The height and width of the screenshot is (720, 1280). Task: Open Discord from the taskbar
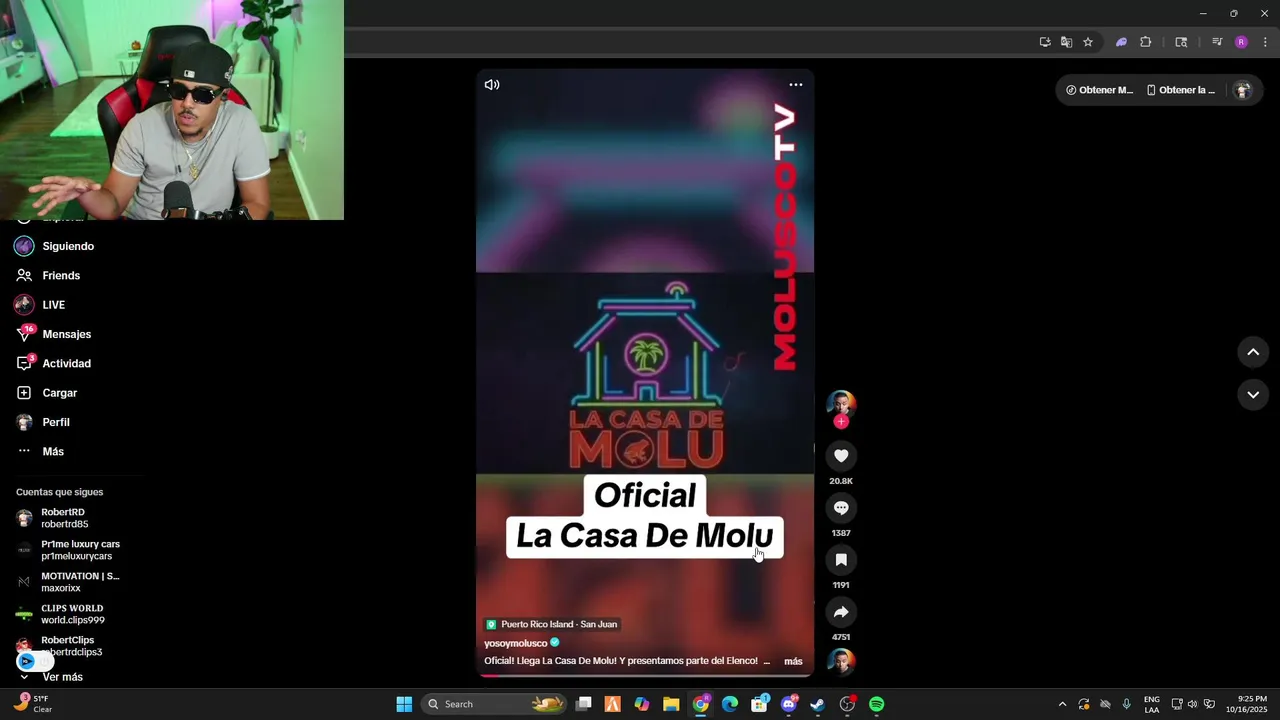click(x=789, y=704)
